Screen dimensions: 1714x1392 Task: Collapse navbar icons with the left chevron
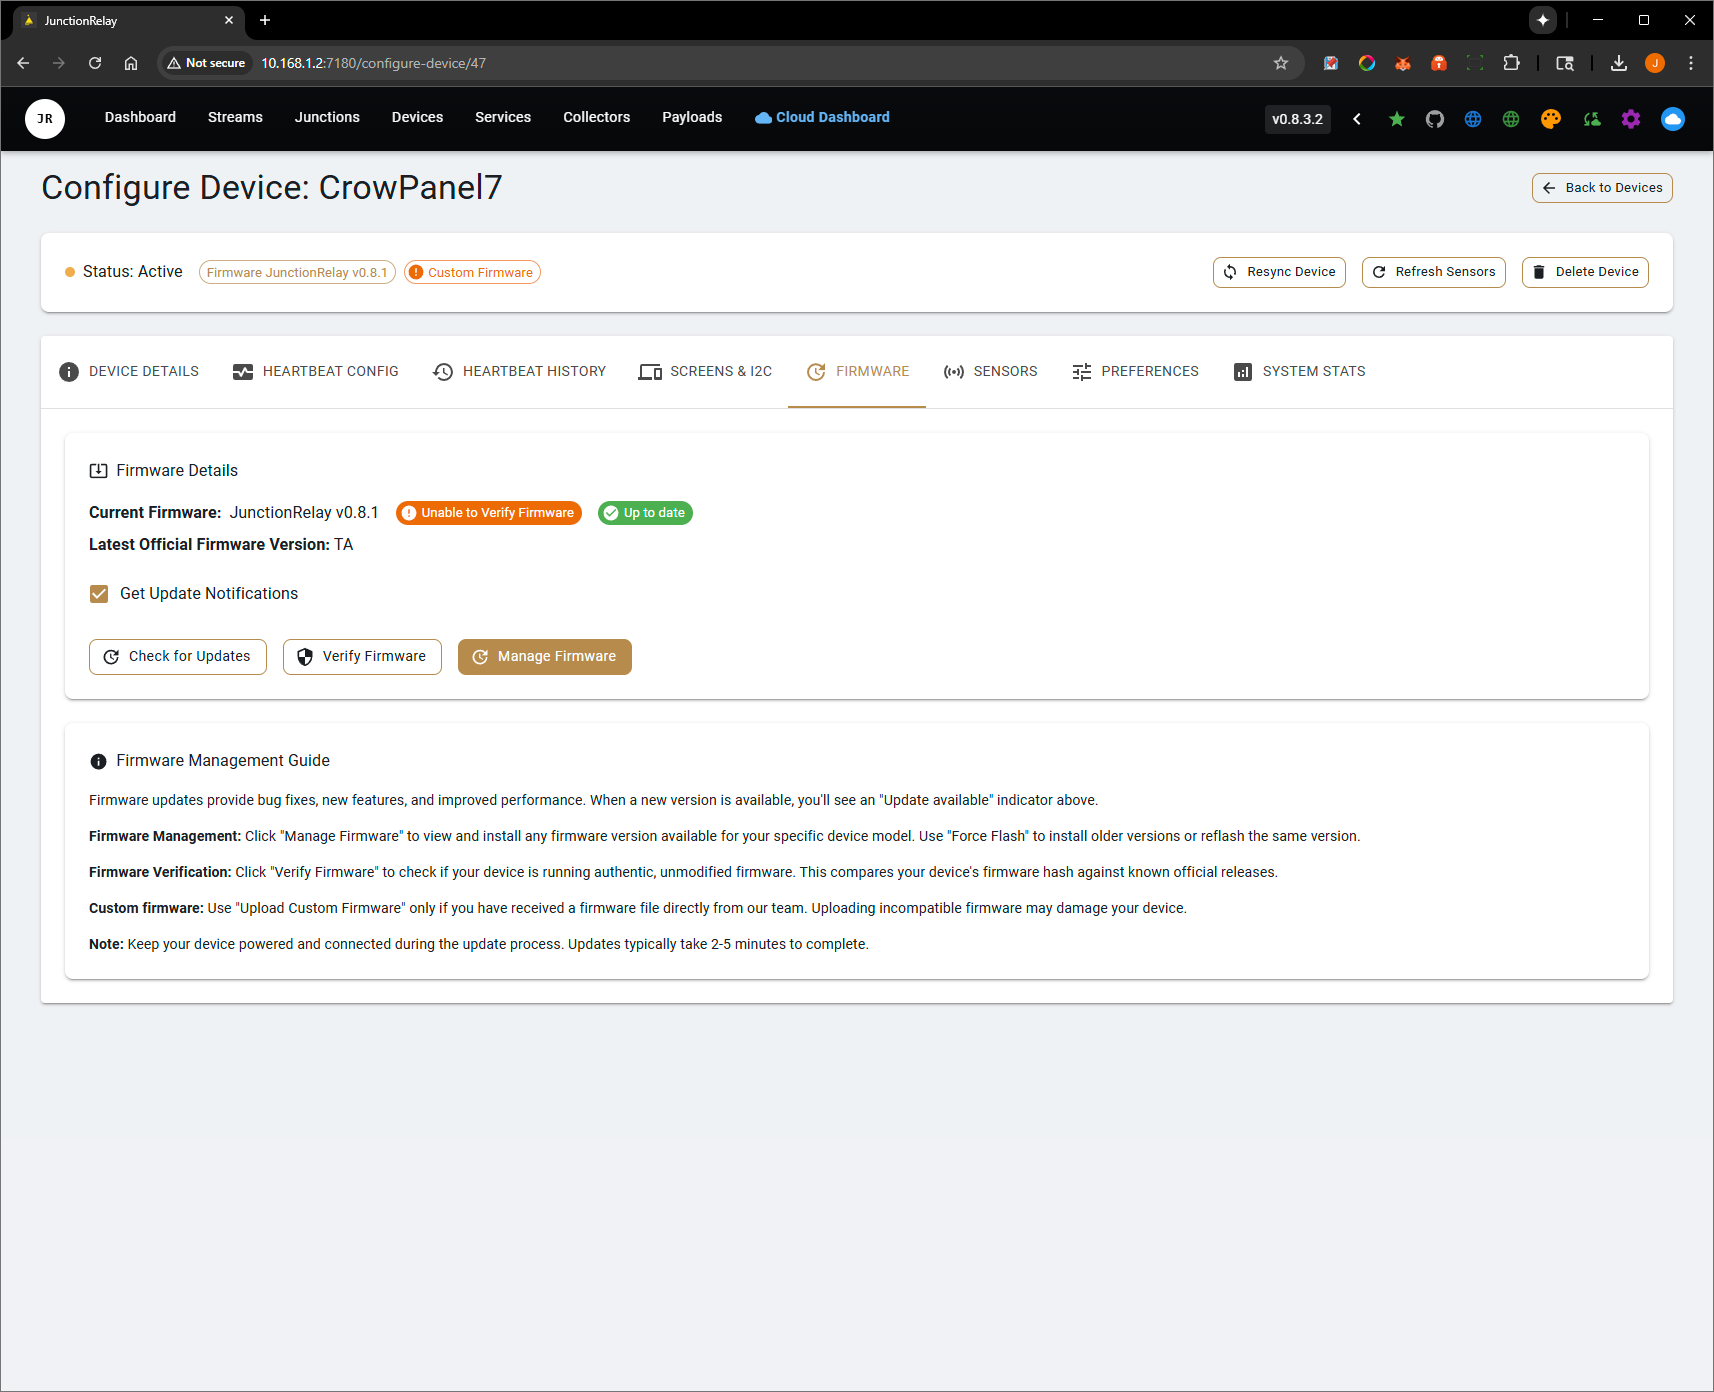(1357, 119)
